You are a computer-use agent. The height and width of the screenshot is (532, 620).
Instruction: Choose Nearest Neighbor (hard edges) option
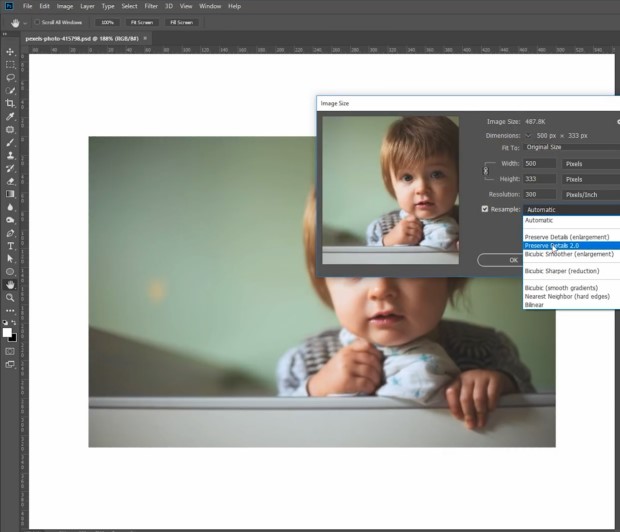[571, 296]
